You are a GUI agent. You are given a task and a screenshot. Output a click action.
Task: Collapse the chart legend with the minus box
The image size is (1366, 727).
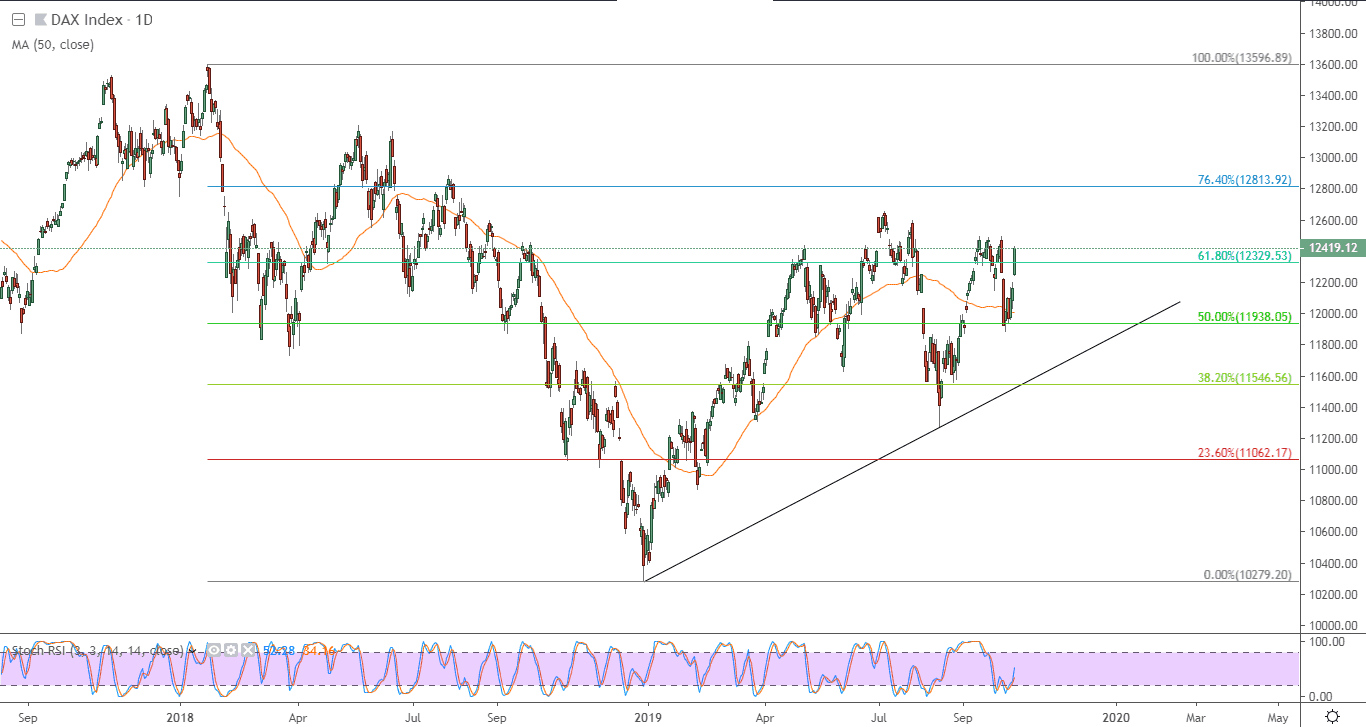click(x=17, y=20)
